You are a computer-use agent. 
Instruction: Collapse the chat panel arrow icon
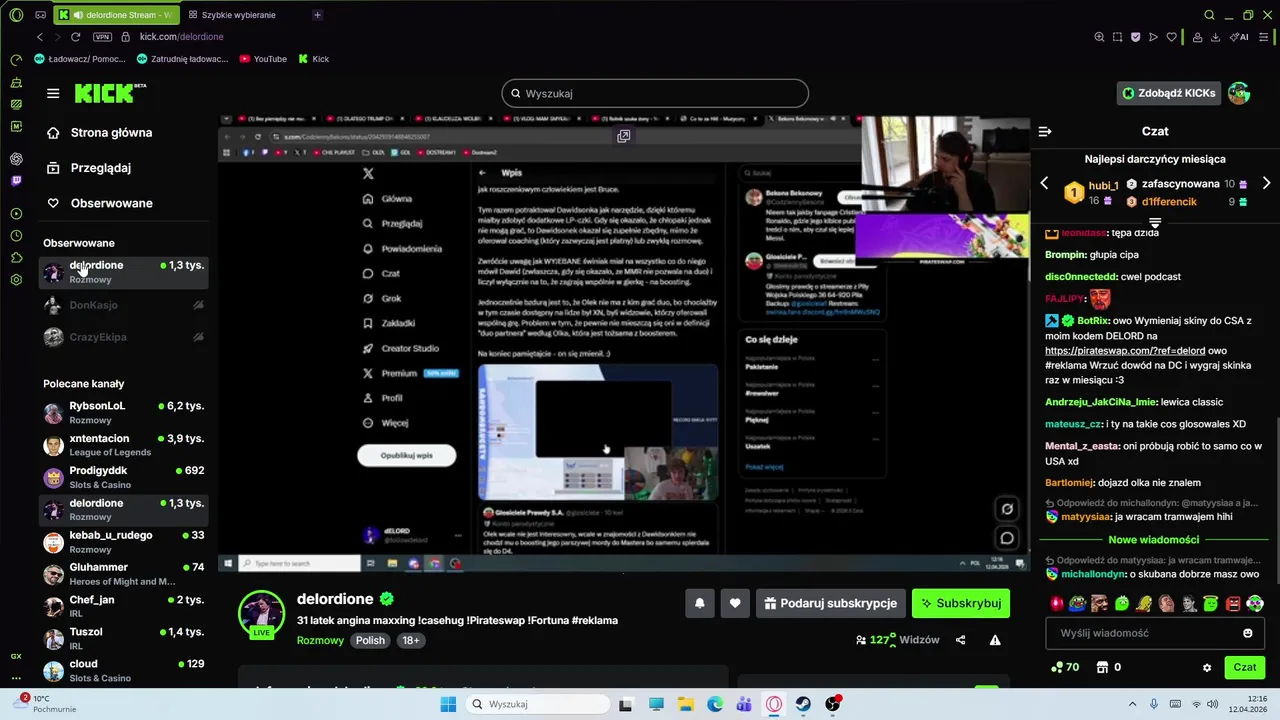point(1045,131)
